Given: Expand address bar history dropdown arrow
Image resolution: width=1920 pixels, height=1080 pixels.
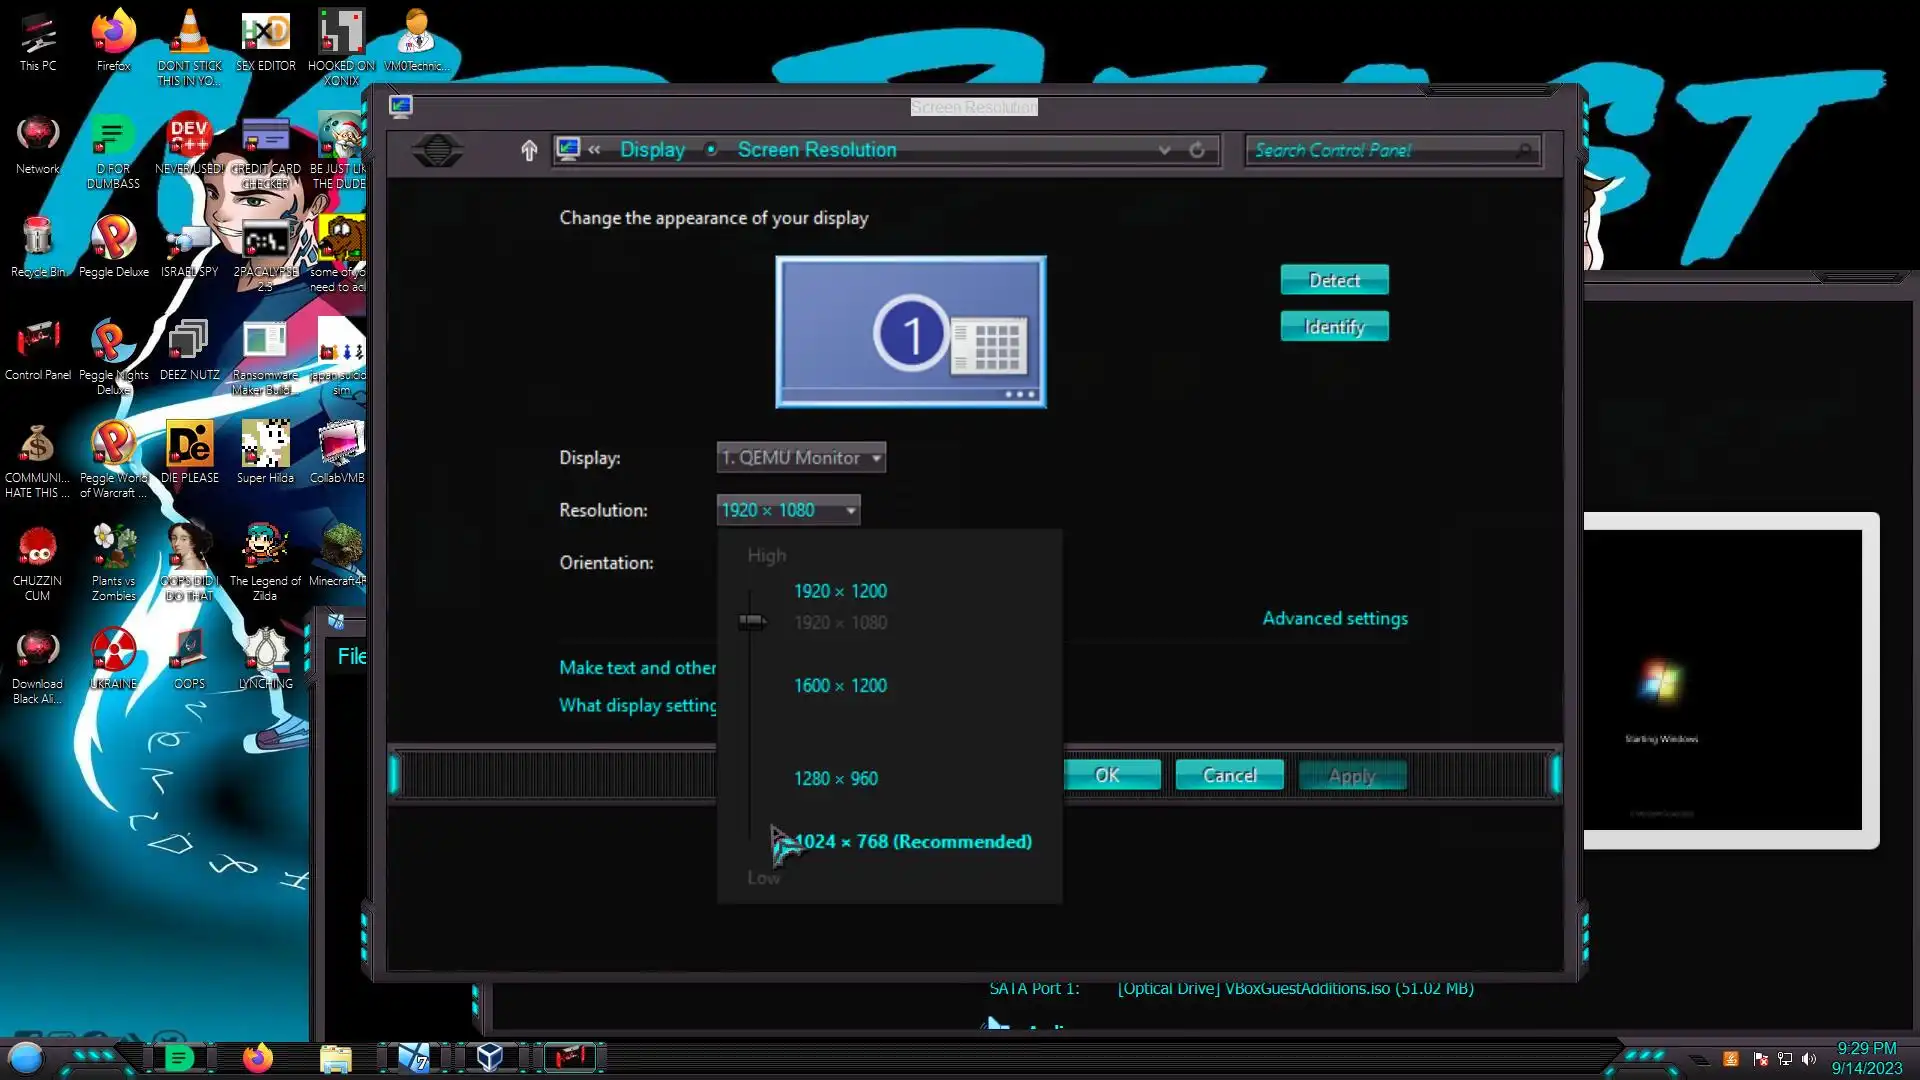Looking at the screenshot, I should pyautogui.click(x=1164, y=150).
